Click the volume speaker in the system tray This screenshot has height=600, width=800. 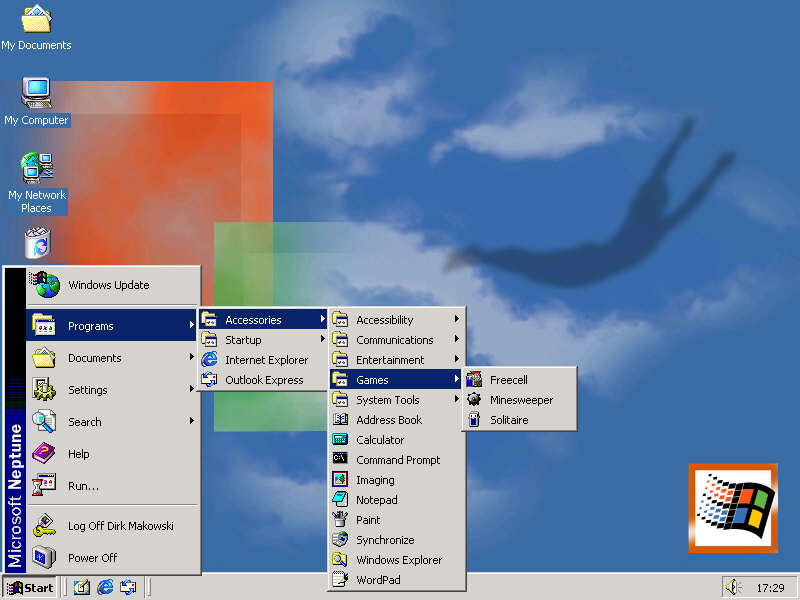(x=733, y=587)
